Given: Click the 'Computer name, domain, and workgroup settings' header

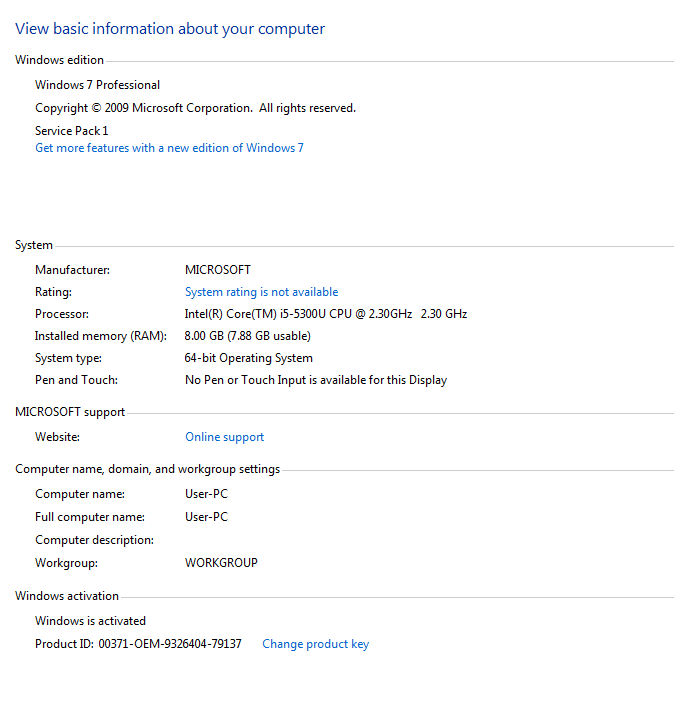Looking at the screenshot, I should 147,469.
